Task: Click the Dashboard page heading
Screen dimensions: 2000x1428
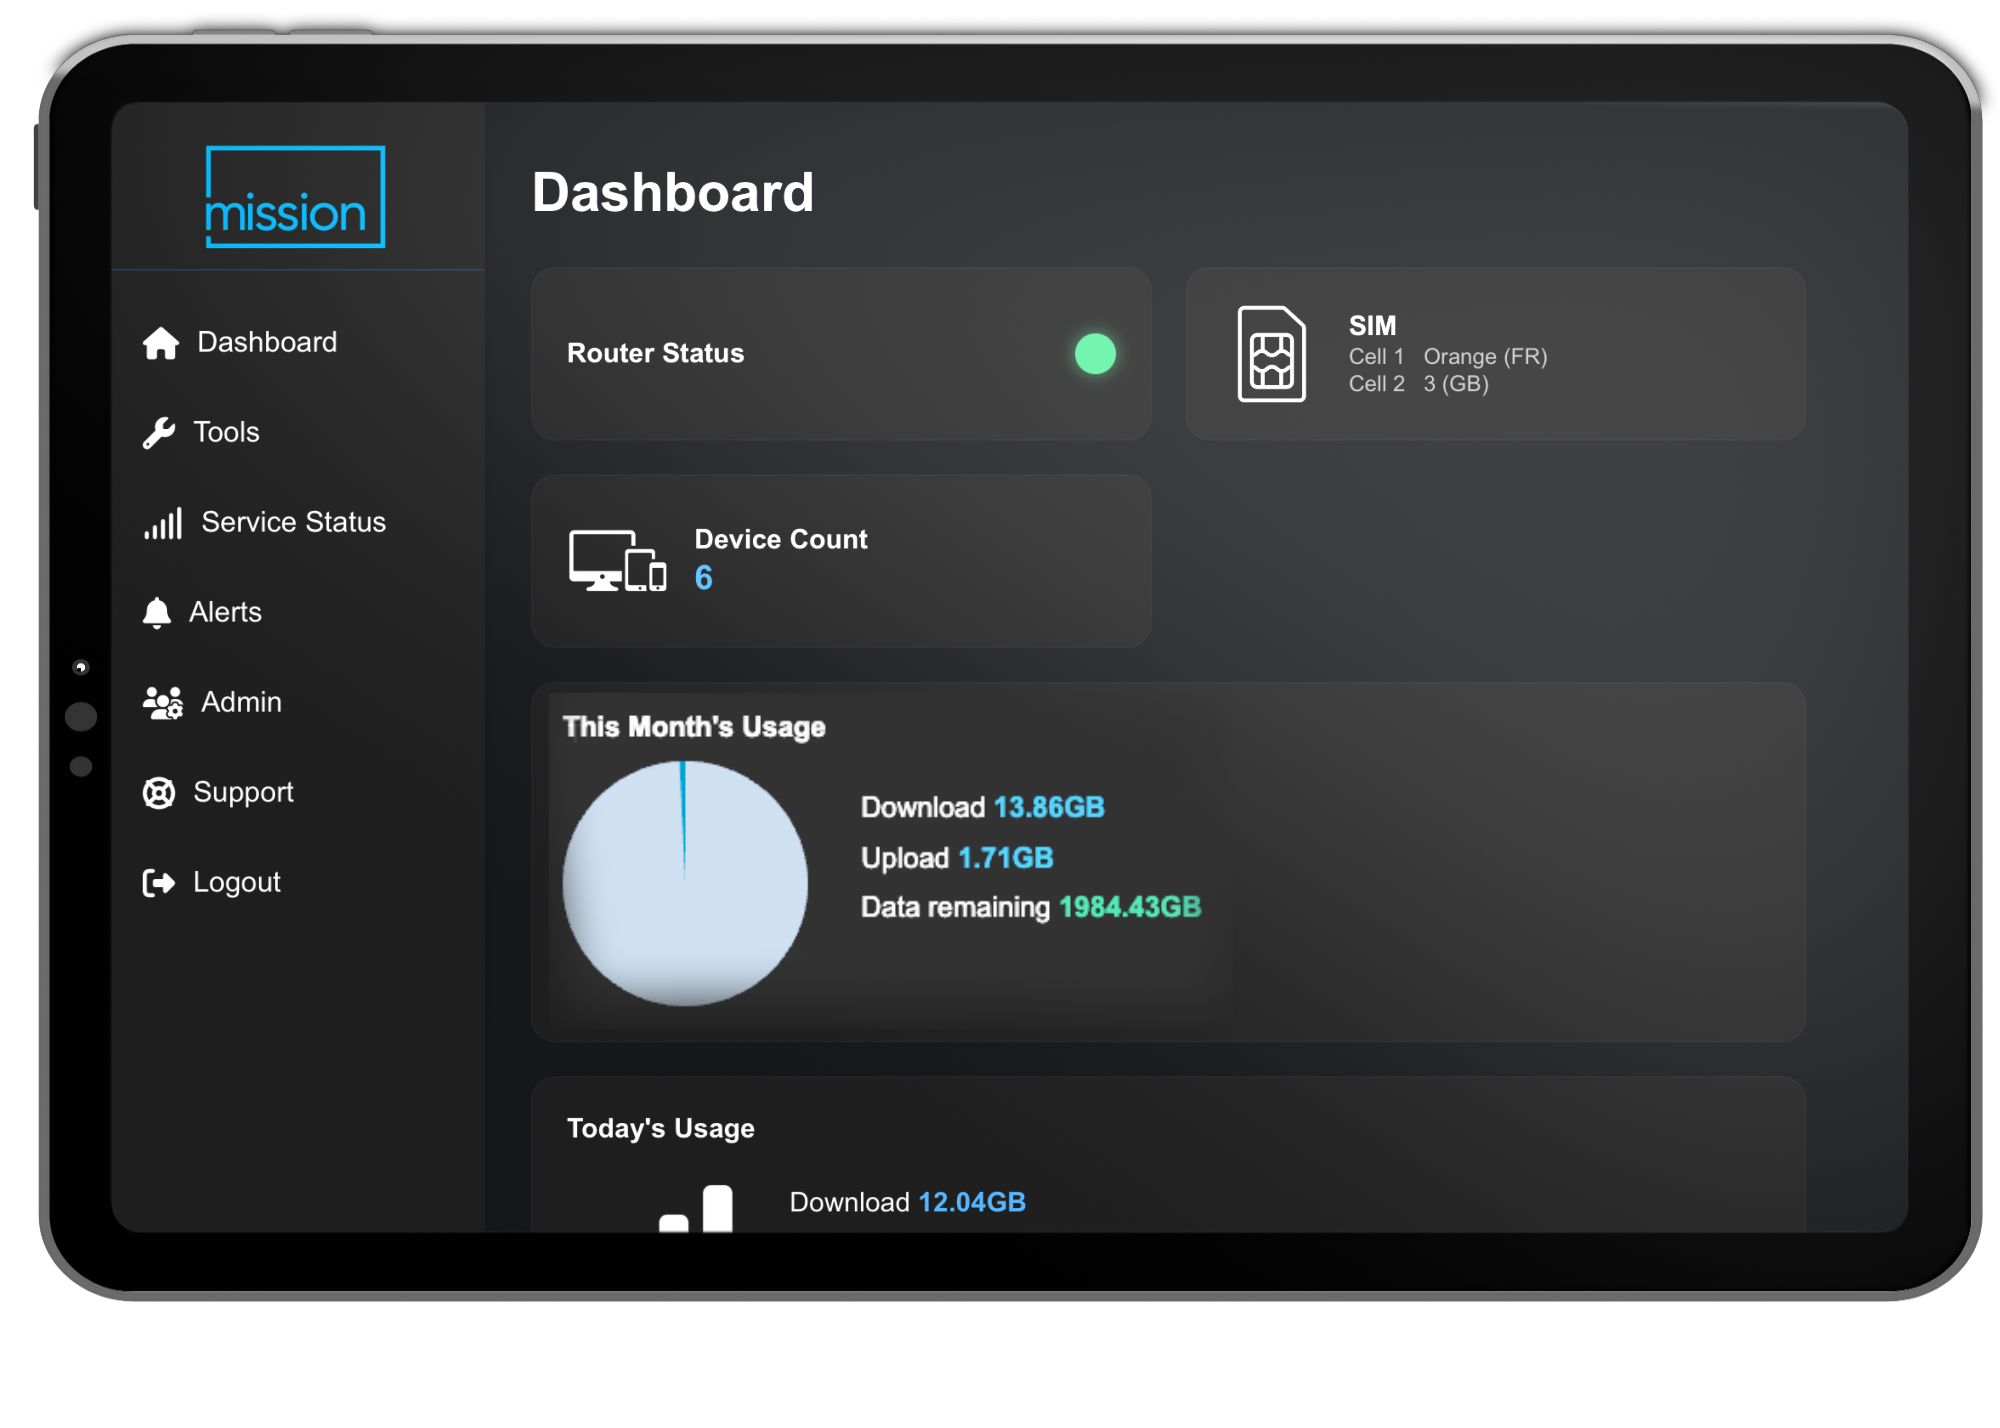Action: click(x=673, y=193)
